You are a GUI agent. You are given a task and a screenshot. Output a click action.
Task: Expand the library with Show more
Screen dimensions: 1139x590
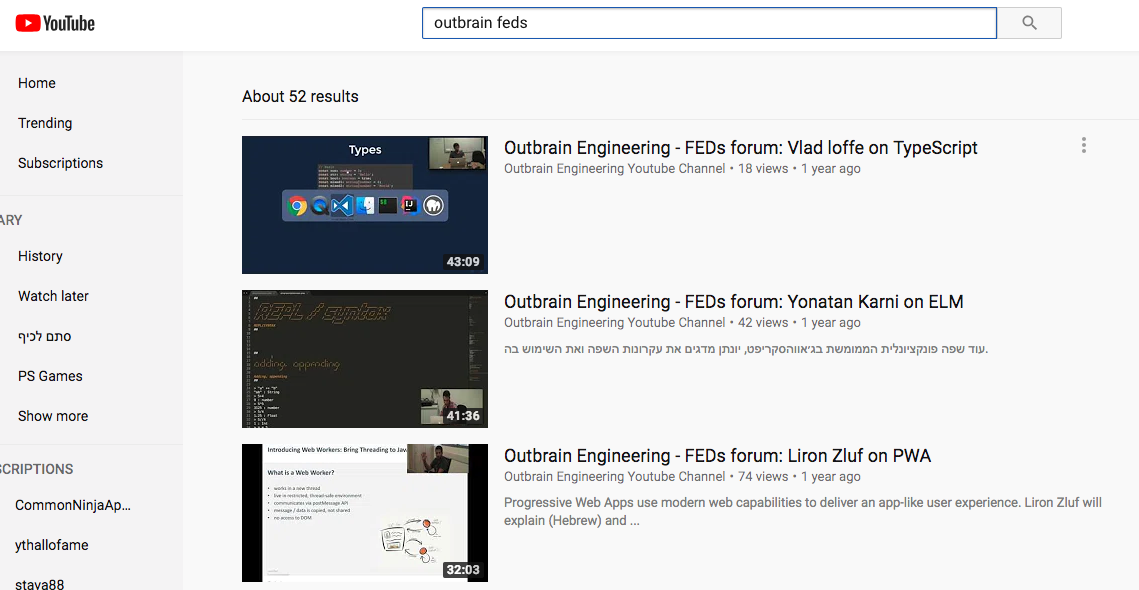53,416
